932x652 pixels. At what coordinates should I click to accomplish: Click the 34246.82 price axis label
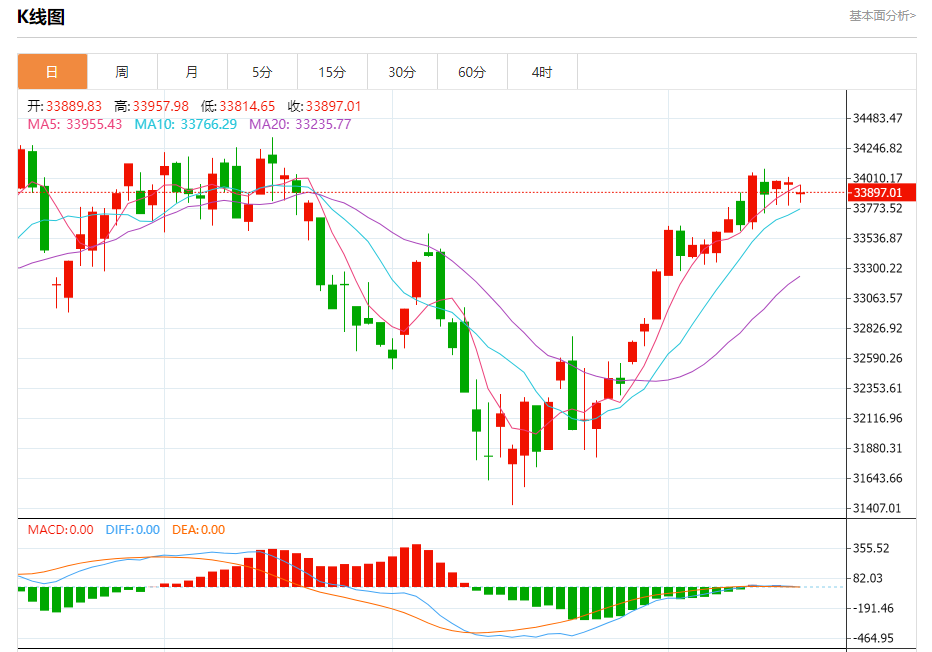click(x=877, y=148)
